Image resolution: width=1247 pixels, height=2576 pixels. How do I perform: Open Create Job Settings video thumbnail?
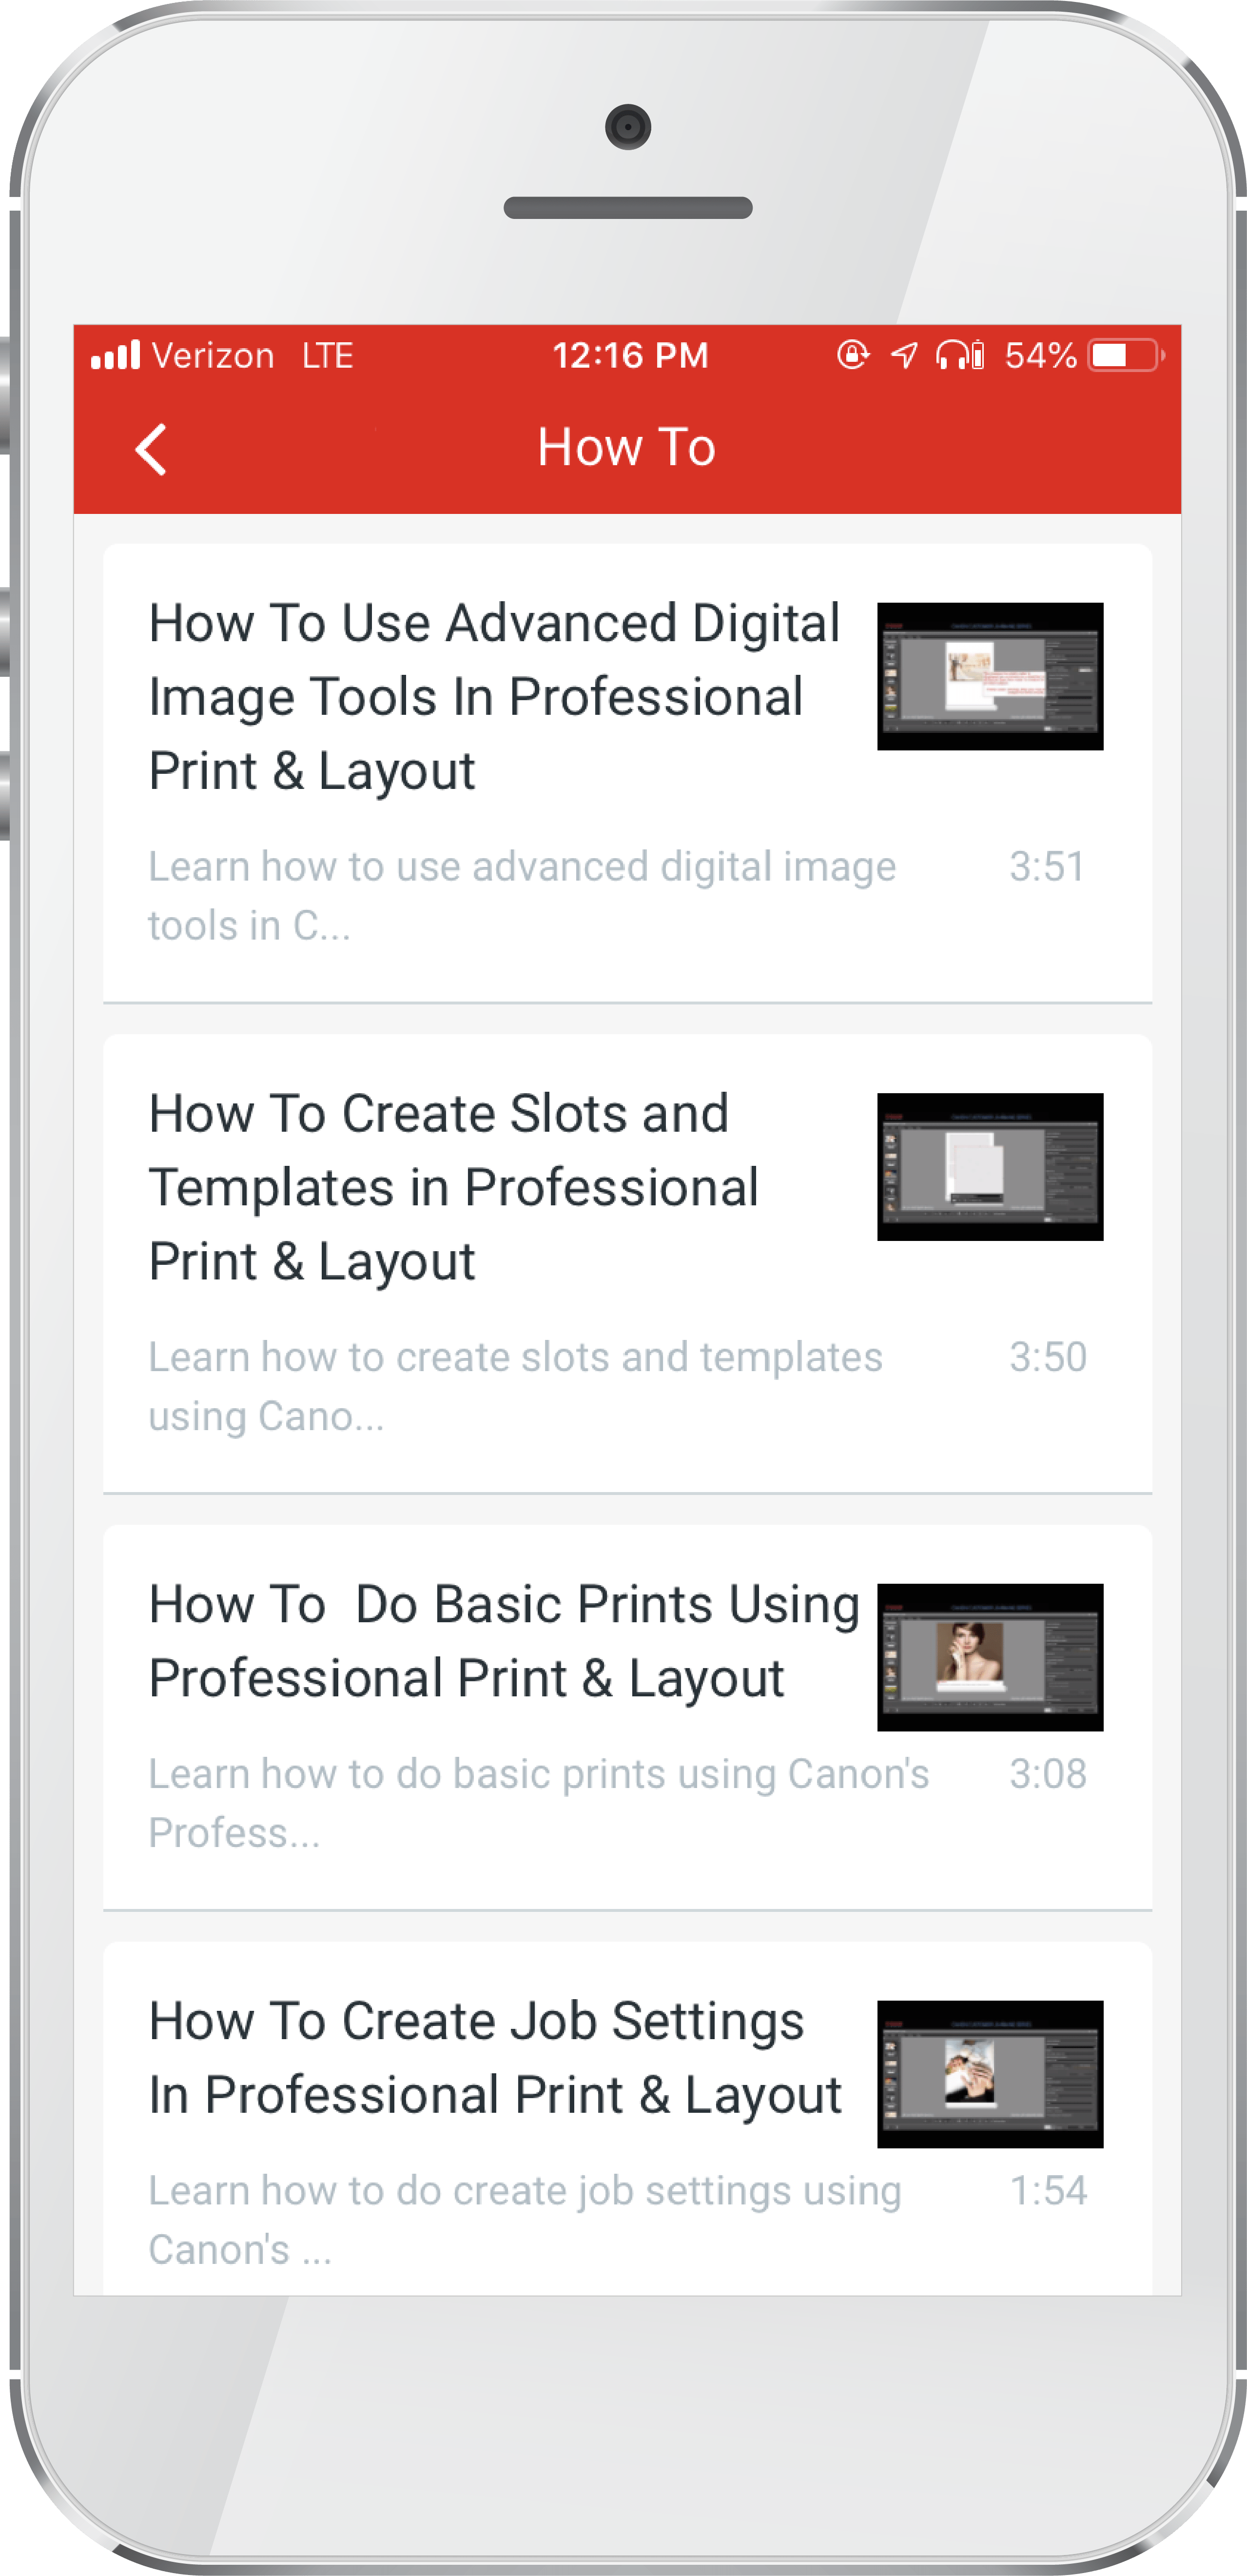(x=989, y=2074)
